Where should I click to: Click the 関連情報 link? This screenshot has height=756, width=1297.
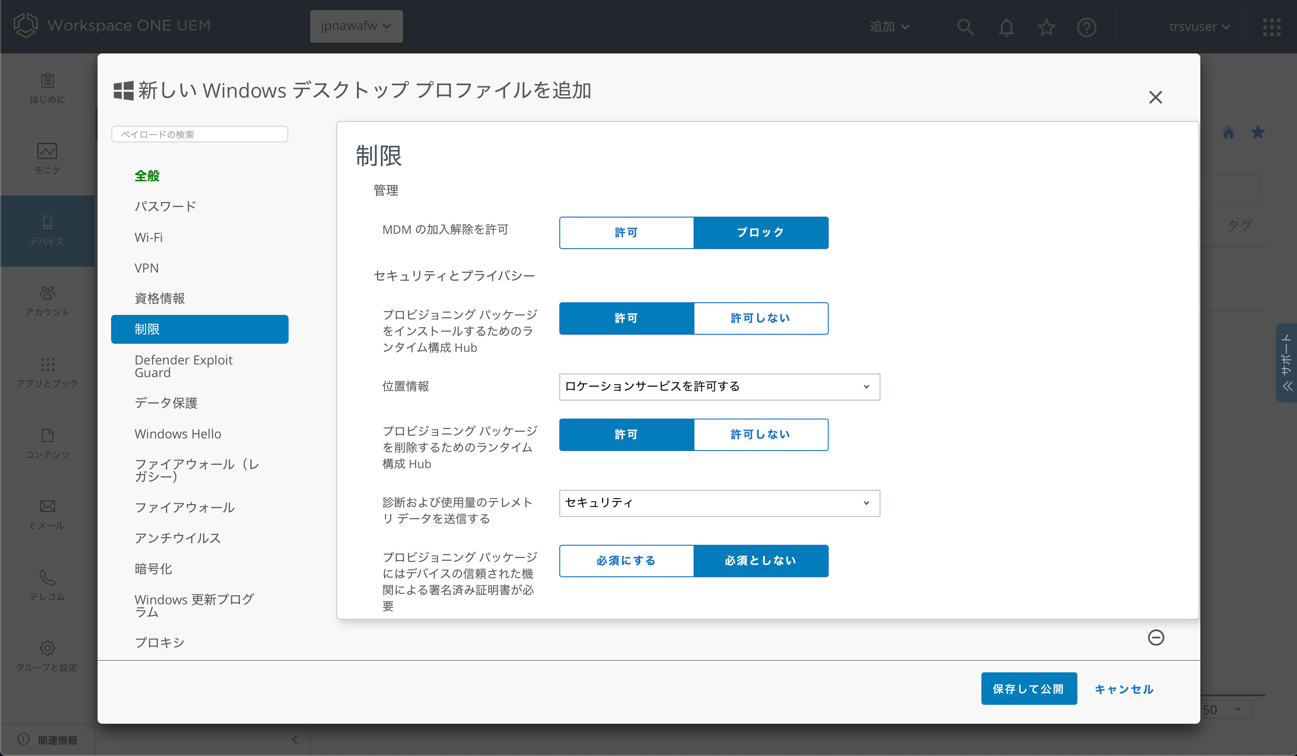58,740
